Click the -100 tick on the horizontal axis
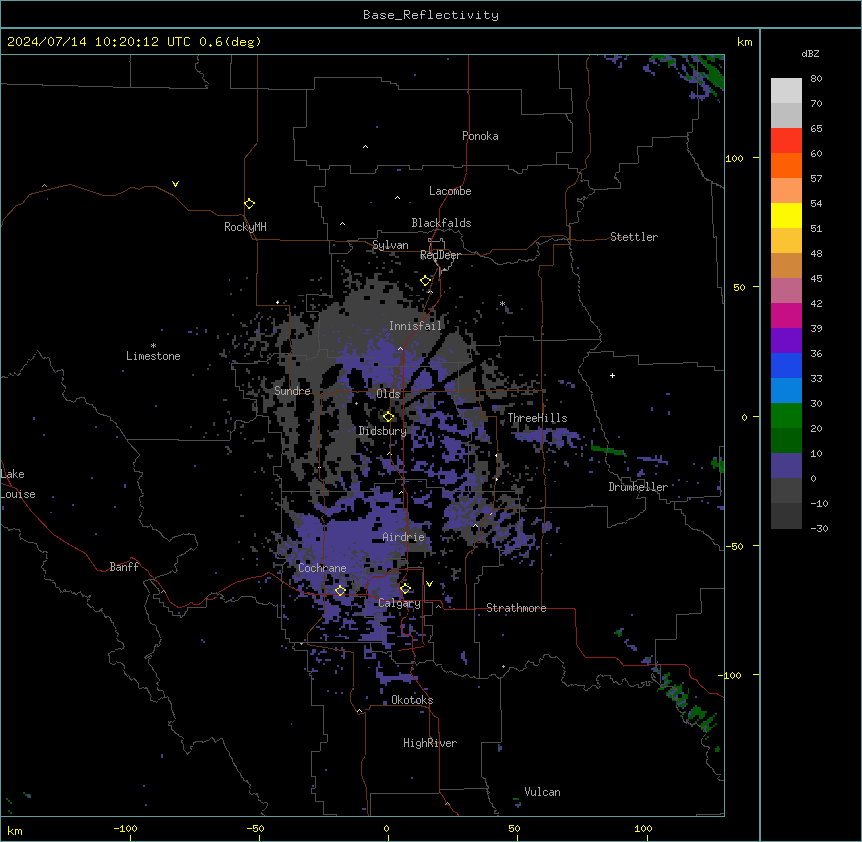This screenshot has height=842, width=862. click(x=125, y=828)
